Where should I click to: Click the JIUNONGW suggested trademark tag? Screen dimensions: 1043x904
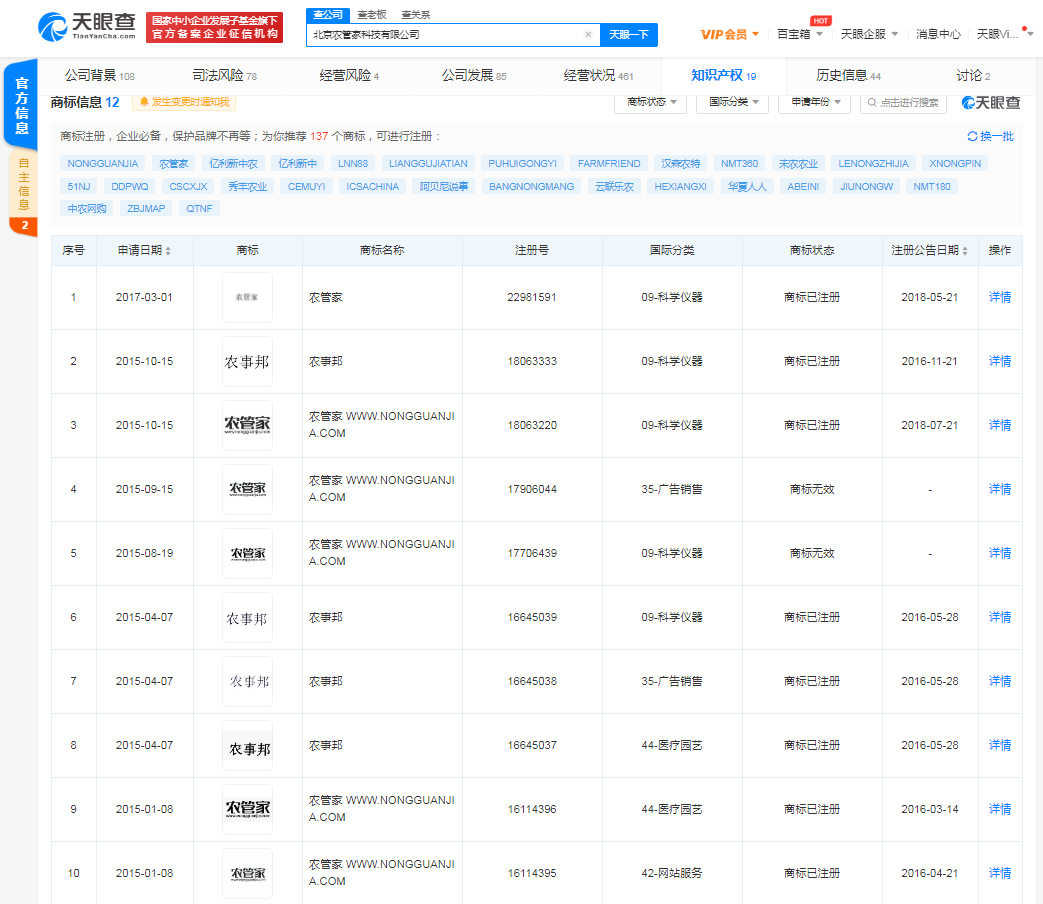click(x=866, y=187)
